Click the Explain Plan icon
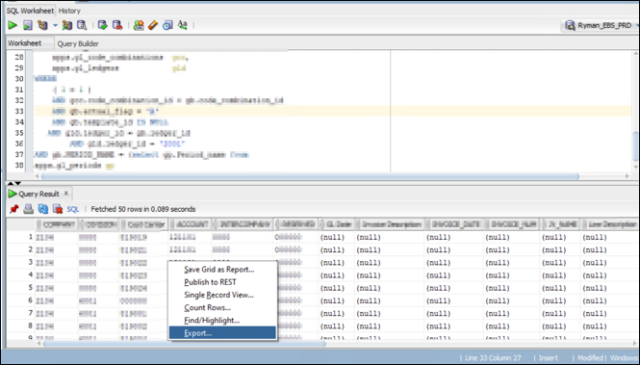This screenshot has height=365, width=640. click(x=42, y=25)
